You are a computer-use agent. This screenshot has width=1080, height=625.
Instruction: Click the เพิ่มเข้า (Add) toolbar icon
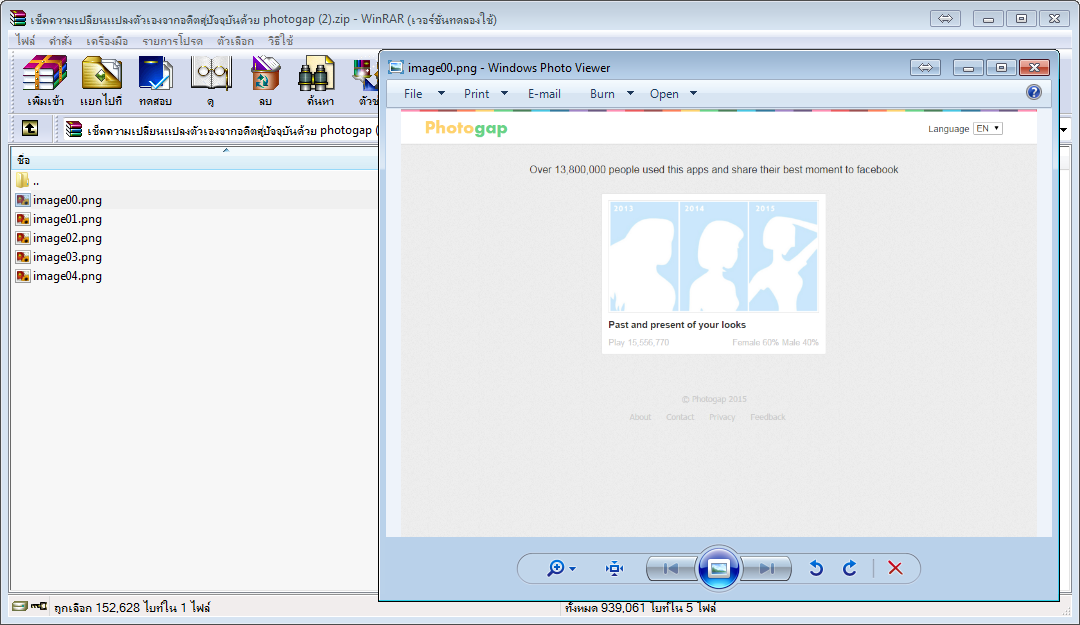click(45, 81)
